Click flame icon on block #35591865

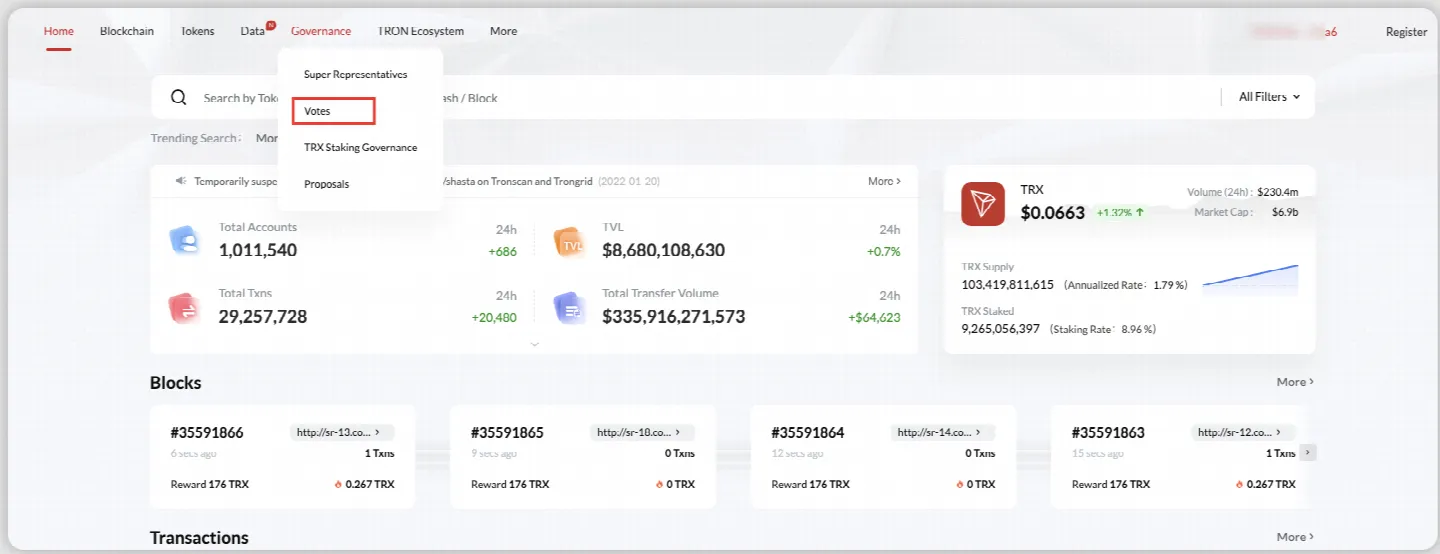click(x=659, y=484)
